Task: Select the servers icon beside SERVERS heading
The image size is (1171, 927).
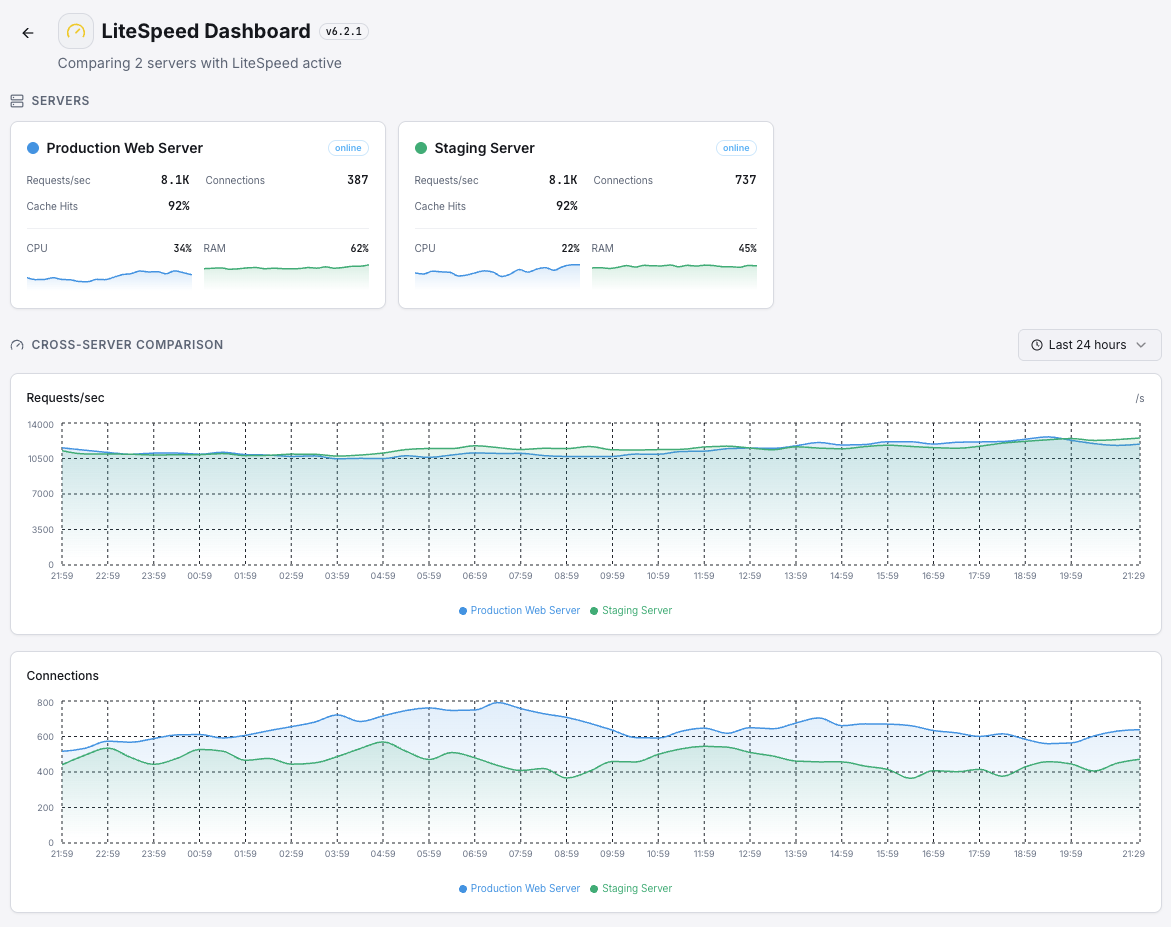Action: [16, 100]
